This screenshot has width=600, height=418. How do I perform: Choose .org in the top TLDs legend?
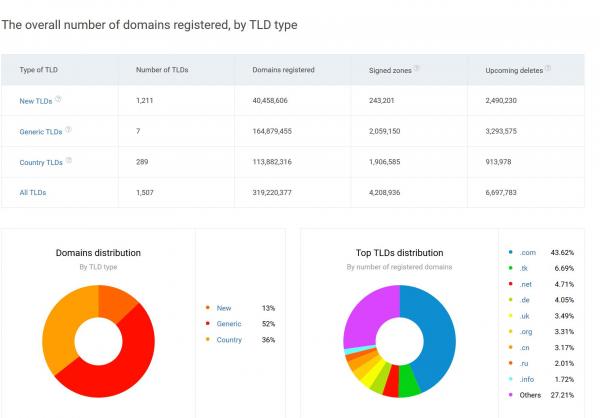coord(527,331)
